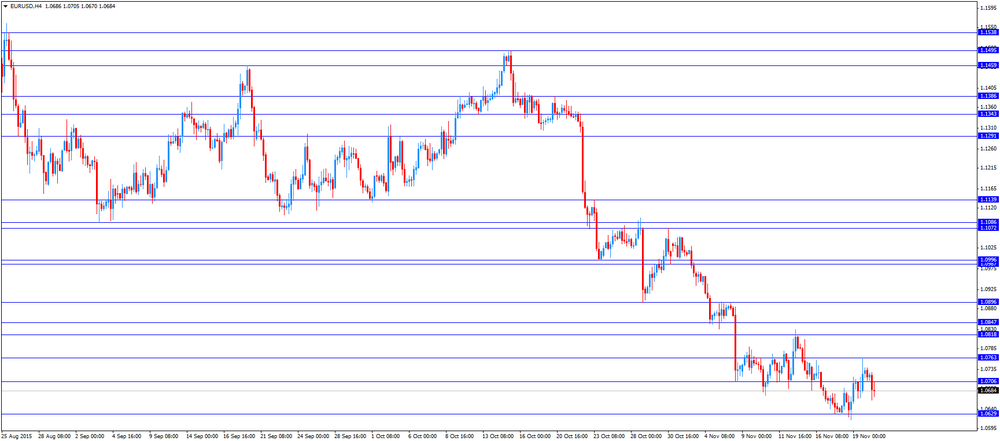The width and height of the screenshot is (1000, 441).
Task: Select the 1.0763 horizontal line price label
Action: click(988, 358)
